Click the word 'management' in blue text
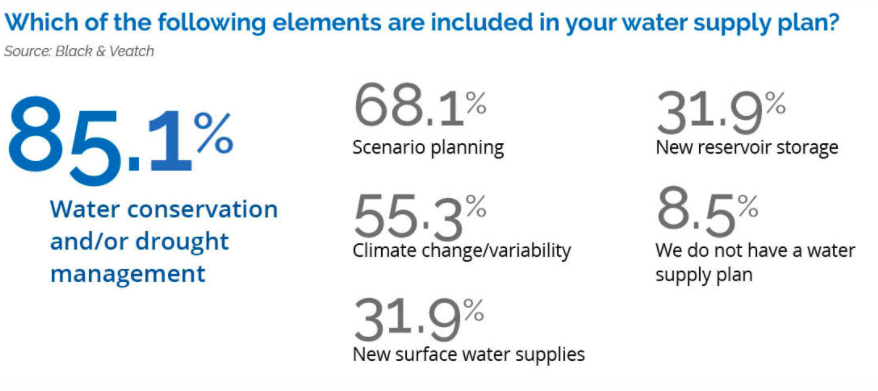This screenshot has height=391, width=878. click(128, 274)
